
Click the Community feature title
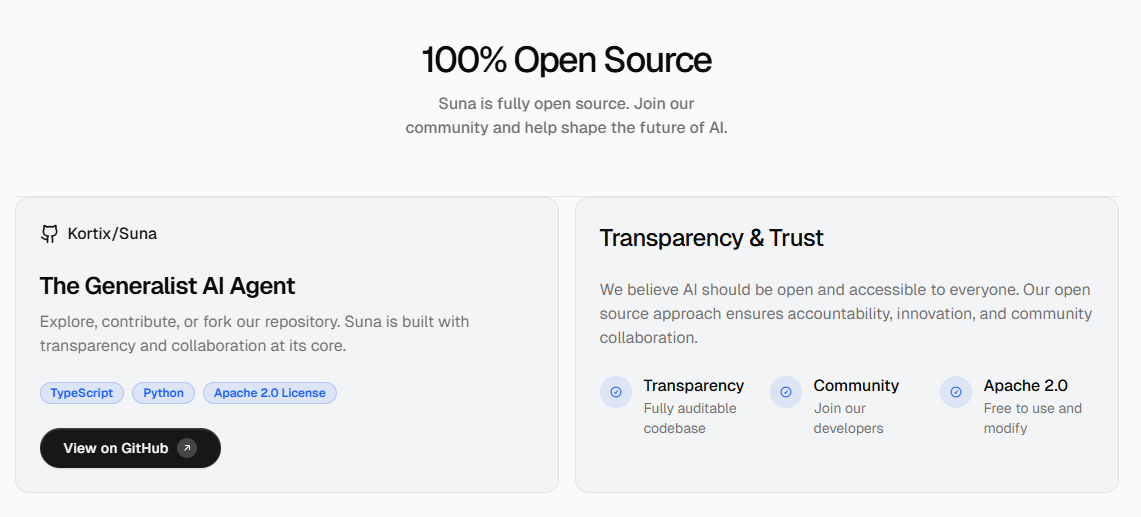click(856, 385)
